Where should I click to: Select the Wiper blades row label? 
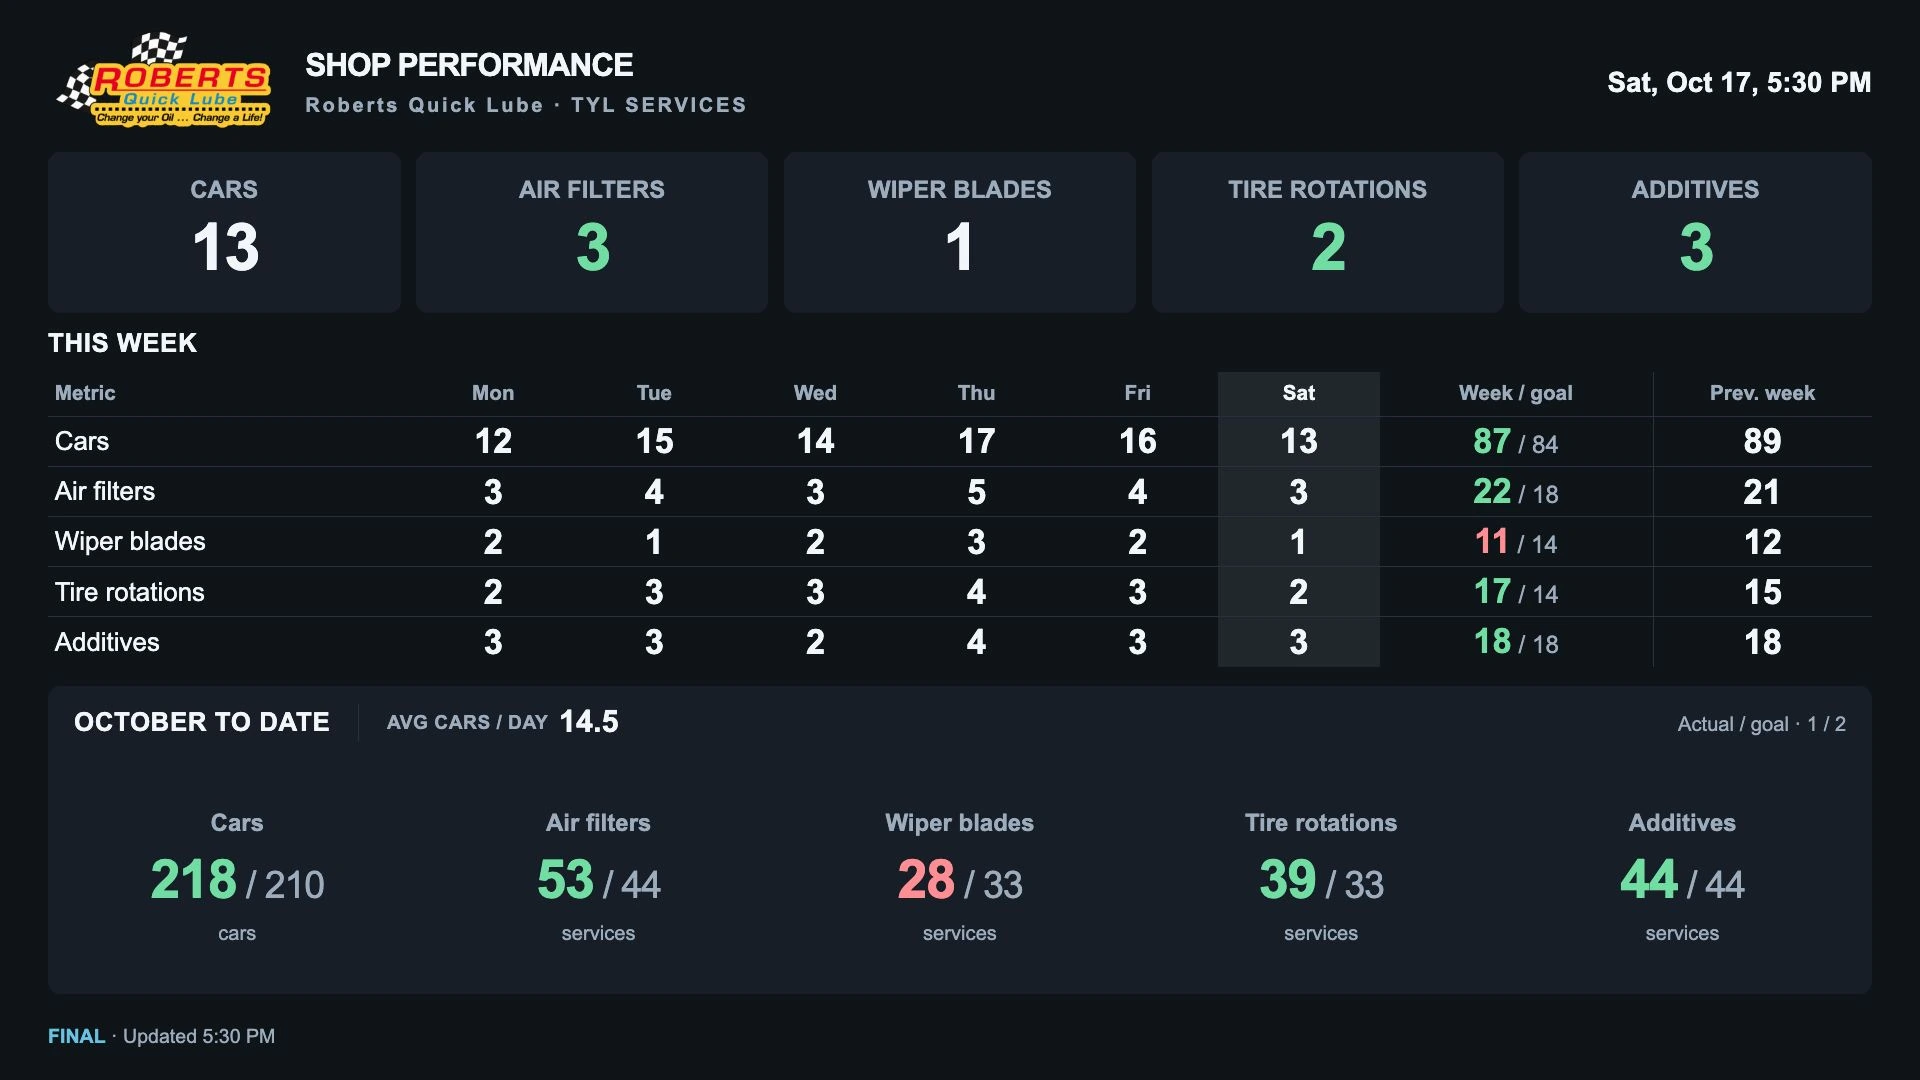130,541
